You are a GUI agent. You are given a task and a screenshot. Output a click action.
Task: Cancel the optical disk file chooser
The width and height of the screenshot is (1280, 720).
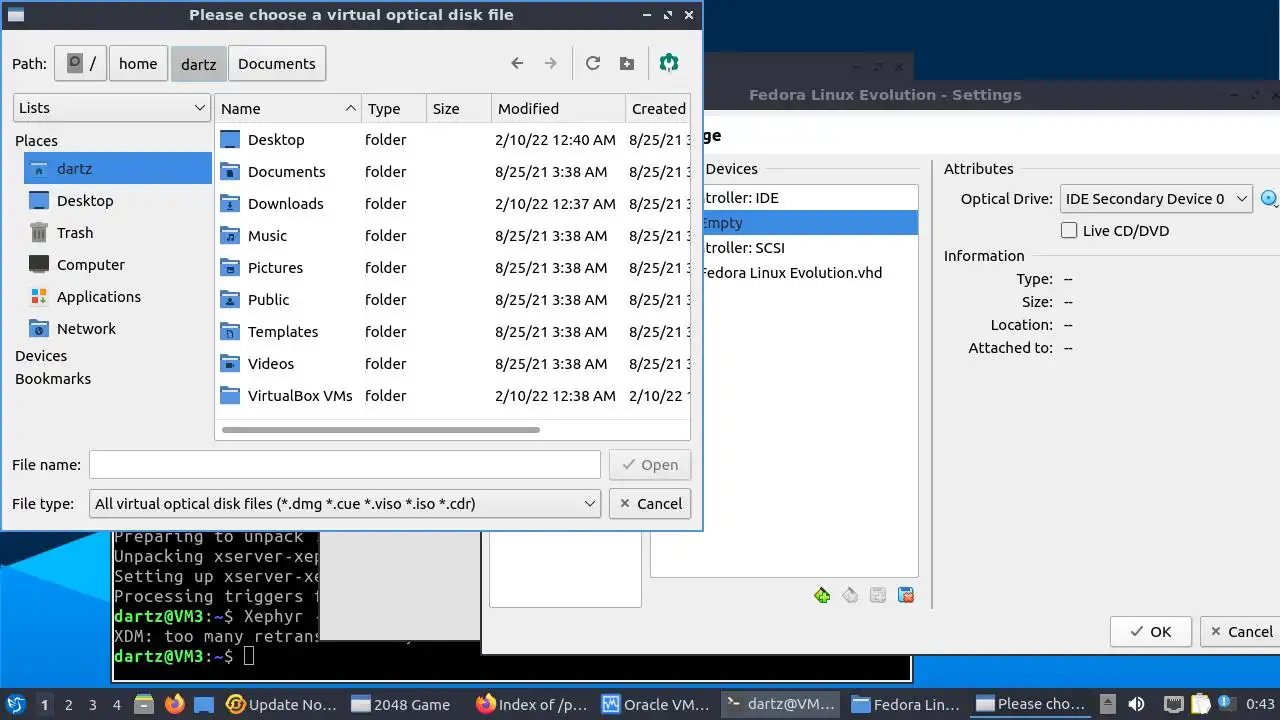click(x=650, y=503)
